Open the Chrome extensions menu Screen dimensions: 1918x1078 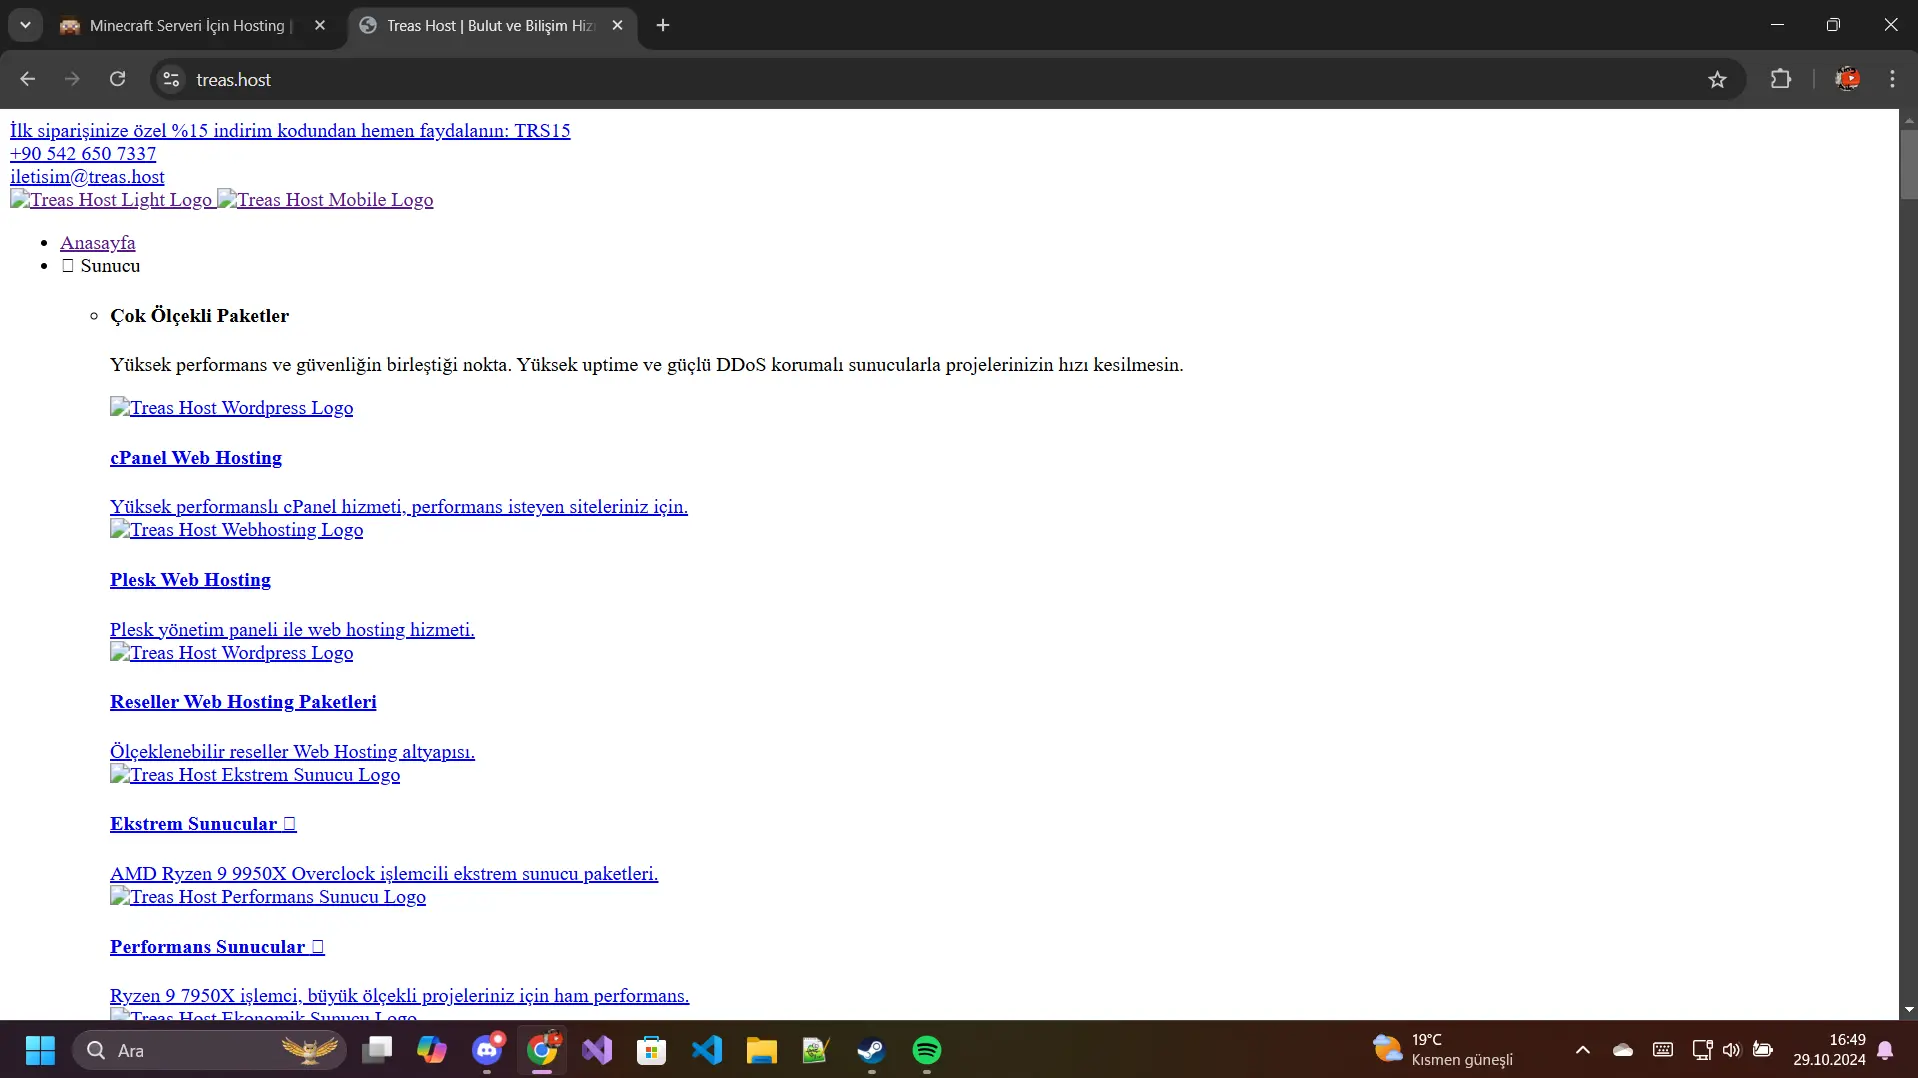coord(1780,79)
